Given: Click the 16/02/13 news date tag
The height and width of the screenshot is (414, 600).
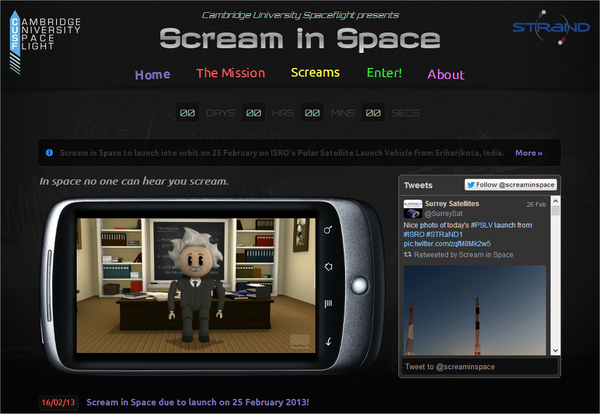Looking at the screenshot, I should coord(58,403).
